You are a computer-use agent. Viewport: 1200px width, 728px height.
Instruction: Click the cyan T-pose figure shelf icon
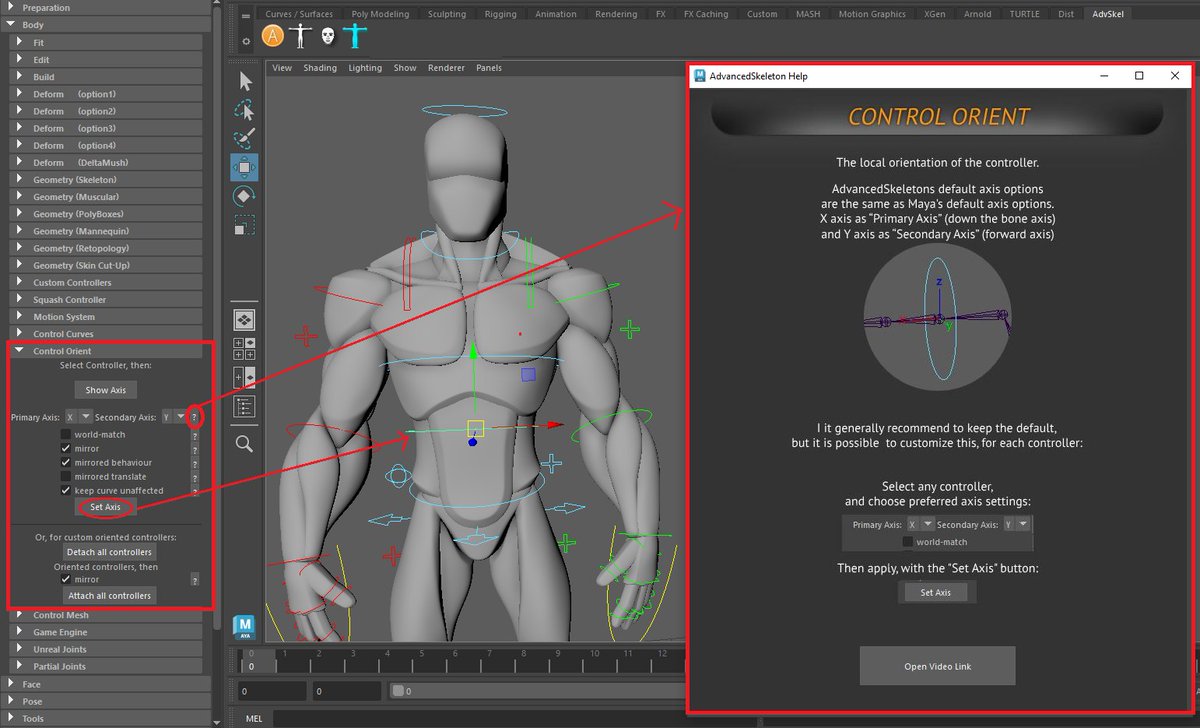coord(354,36)
